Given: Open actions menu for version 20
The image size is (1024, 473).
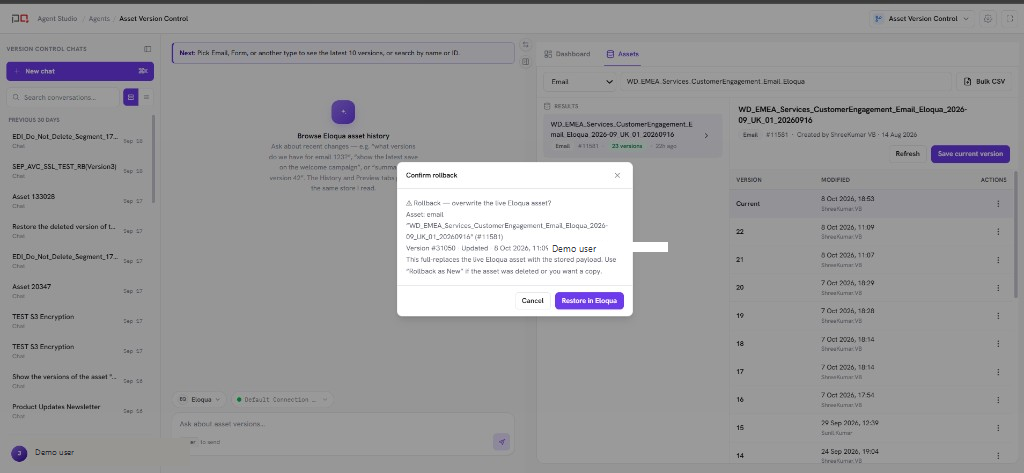Looking at the screenshot, I should click(998, 287).
